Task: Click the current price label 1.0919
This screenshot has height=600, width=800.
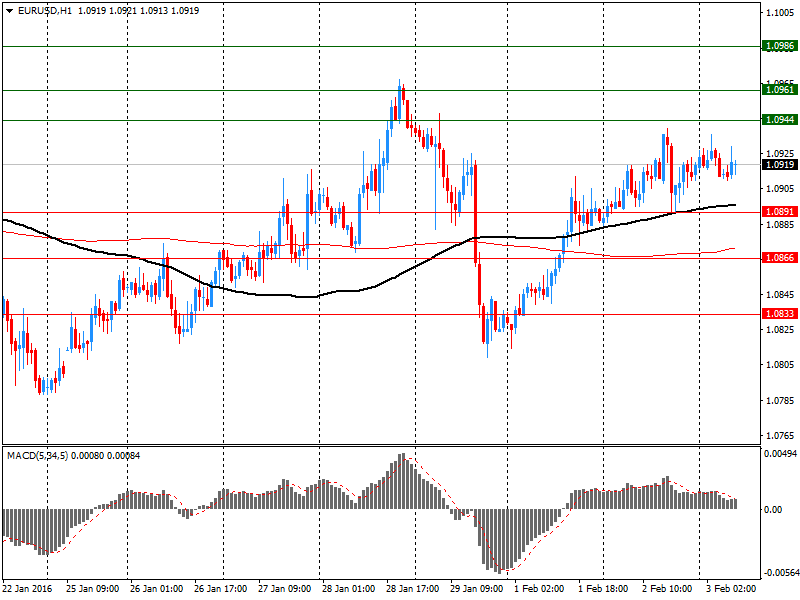Action: (x=780, y=165)
